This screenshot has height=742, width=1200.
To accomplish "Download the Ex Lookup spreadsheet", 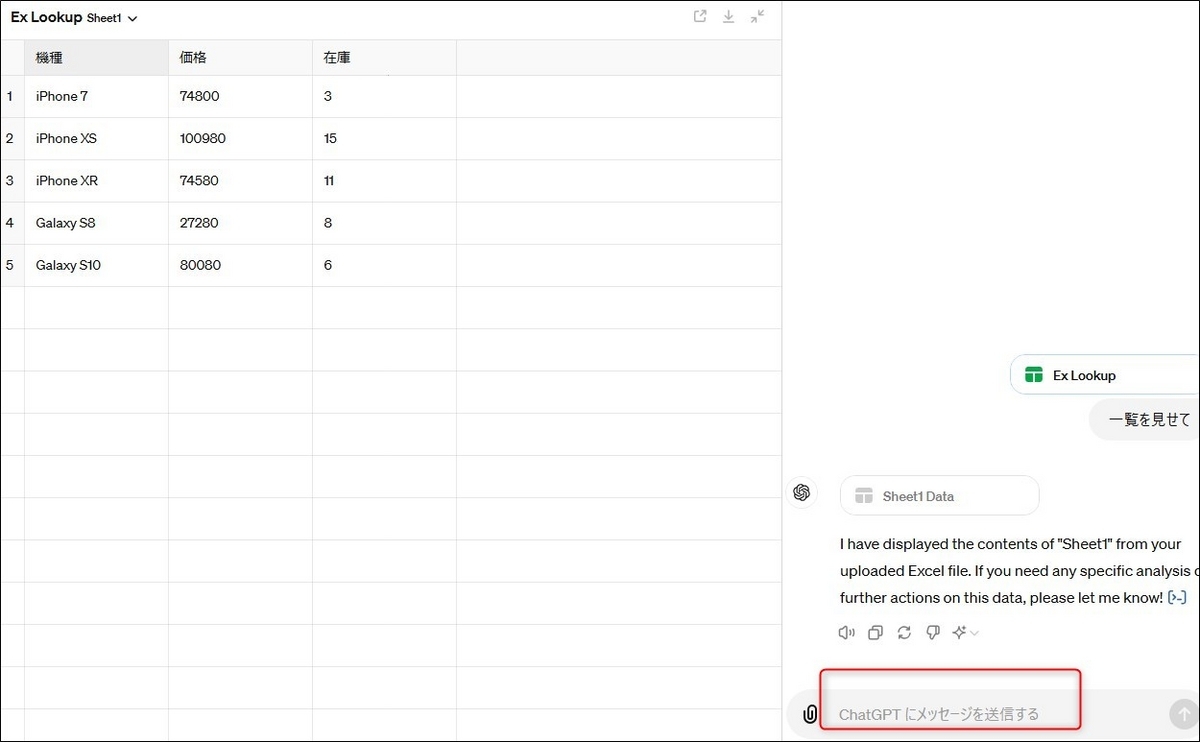I will [x=729, y=16].
